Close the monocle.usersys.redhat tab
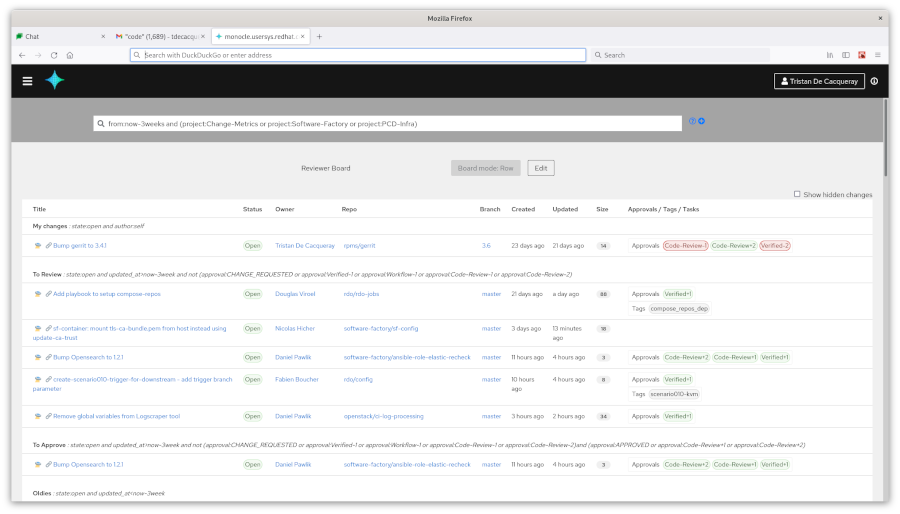Screen dimensions: 900x514 pos(302,36)
